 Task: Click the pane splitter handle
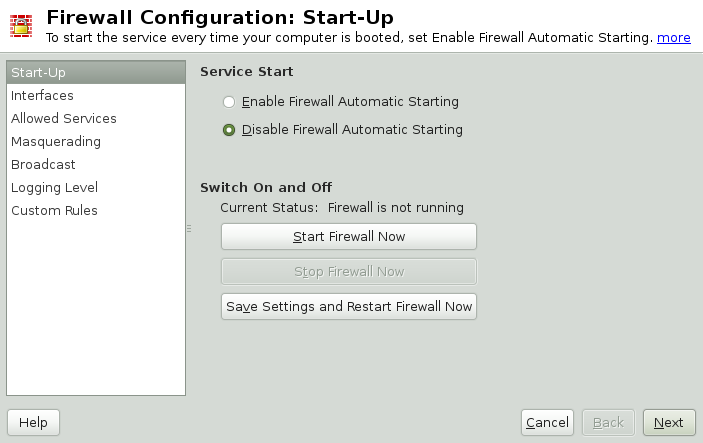coord(189,229)
